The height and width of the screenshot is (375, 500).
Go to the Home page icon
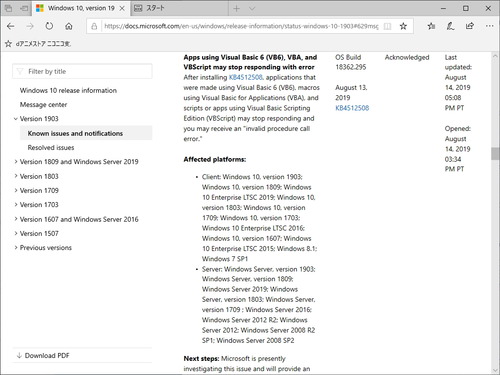69,26
